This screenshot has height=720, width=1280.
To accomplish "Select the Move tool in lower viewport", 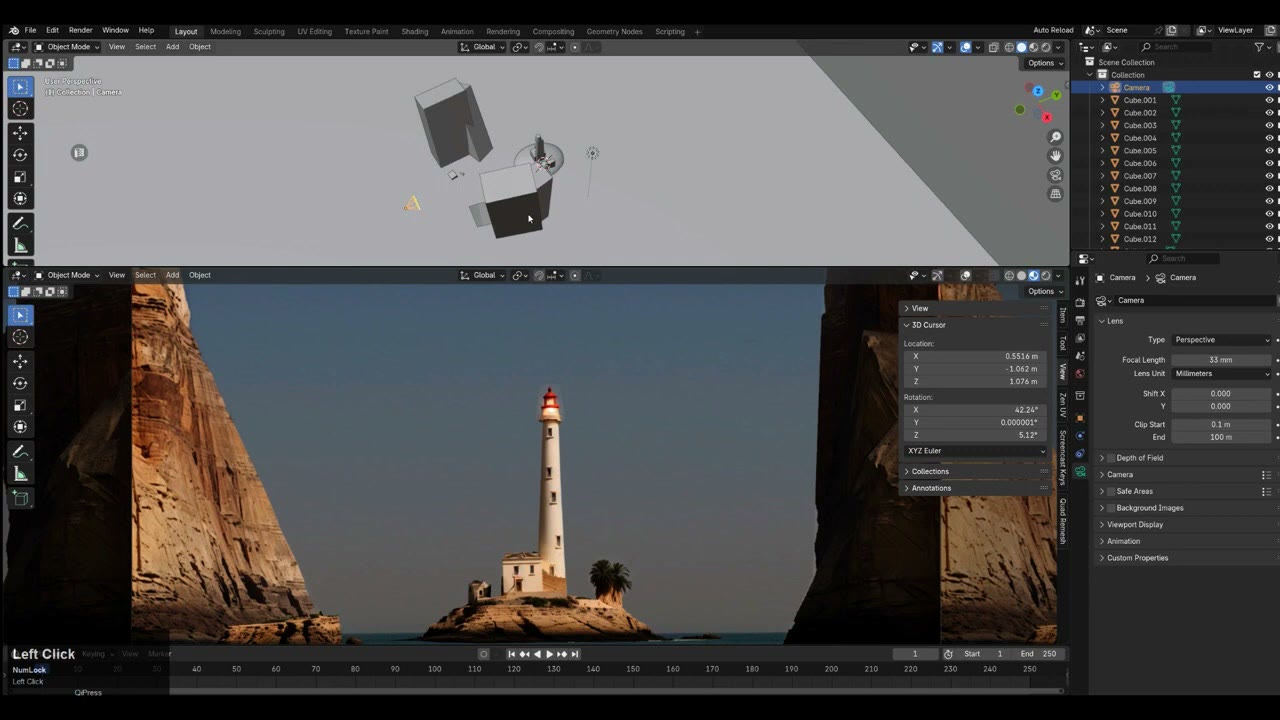I will (20, 361).
